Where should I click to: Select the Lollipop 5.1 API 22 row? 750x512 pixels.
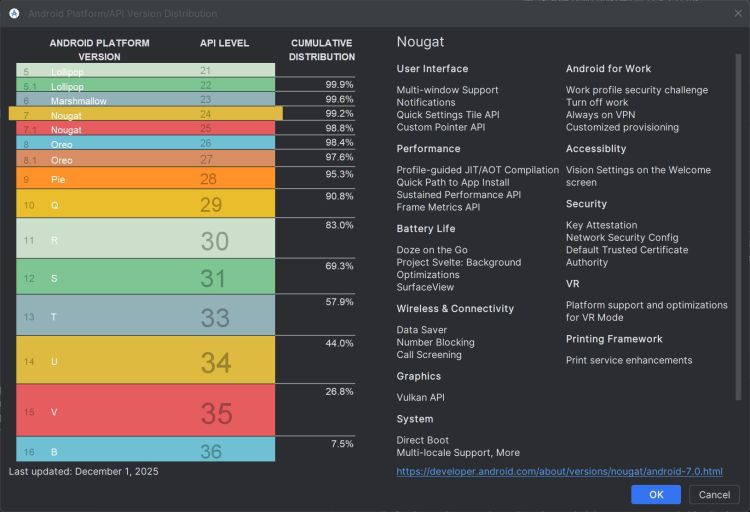point(145,86)
